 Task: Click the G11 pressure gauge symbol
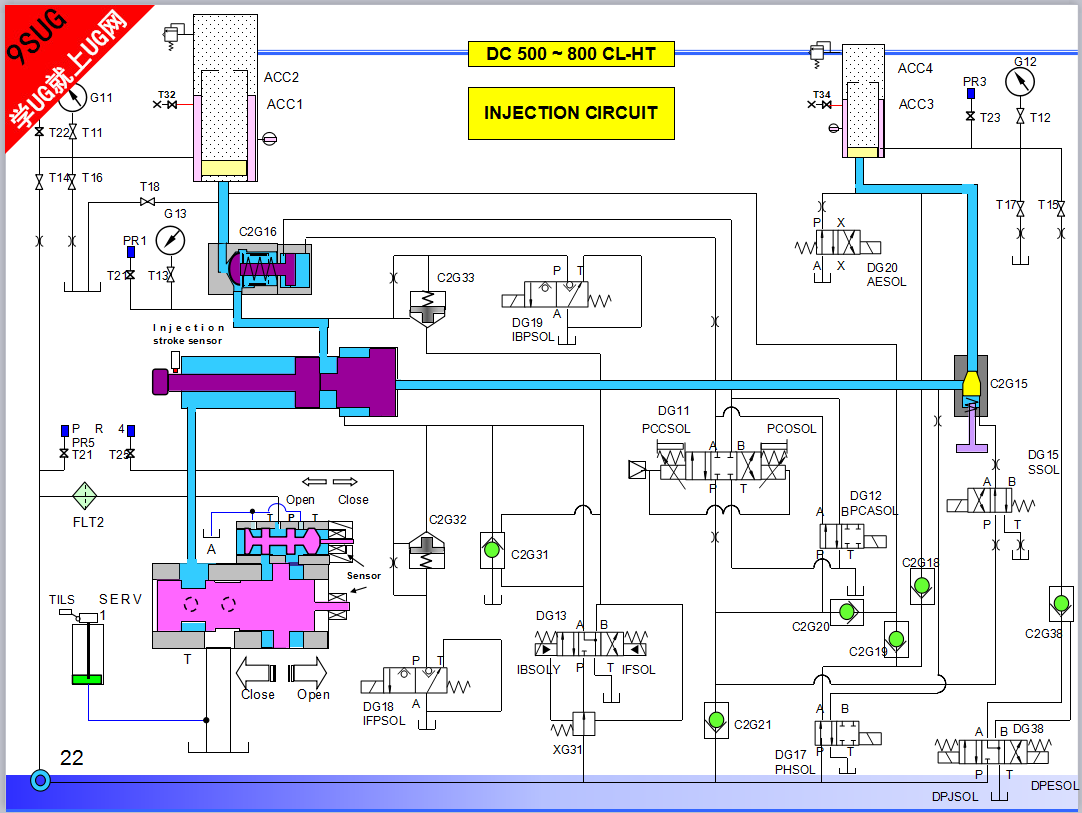72,97
